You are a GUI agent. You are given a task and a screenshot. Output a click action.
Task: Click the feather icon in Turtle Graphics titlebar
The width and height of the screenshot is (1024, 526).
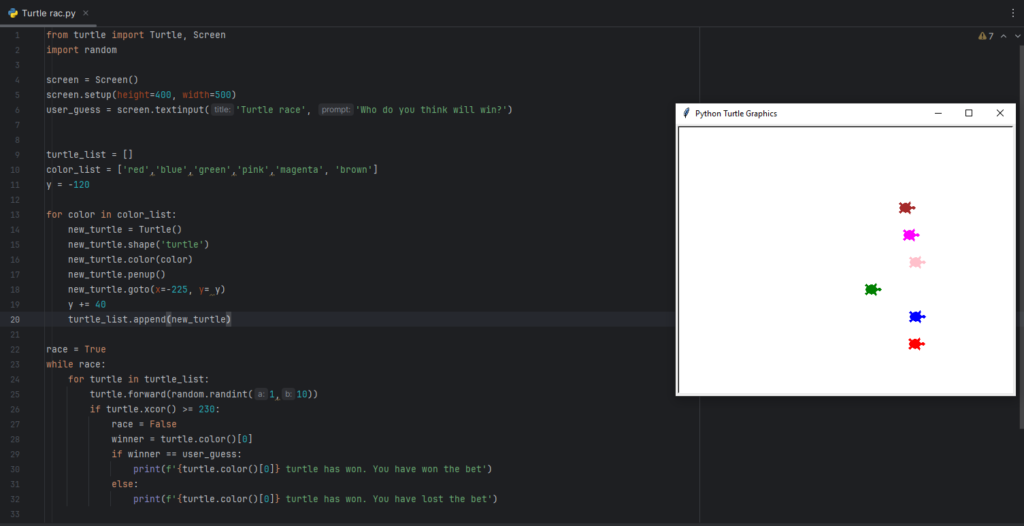[686, 113]
